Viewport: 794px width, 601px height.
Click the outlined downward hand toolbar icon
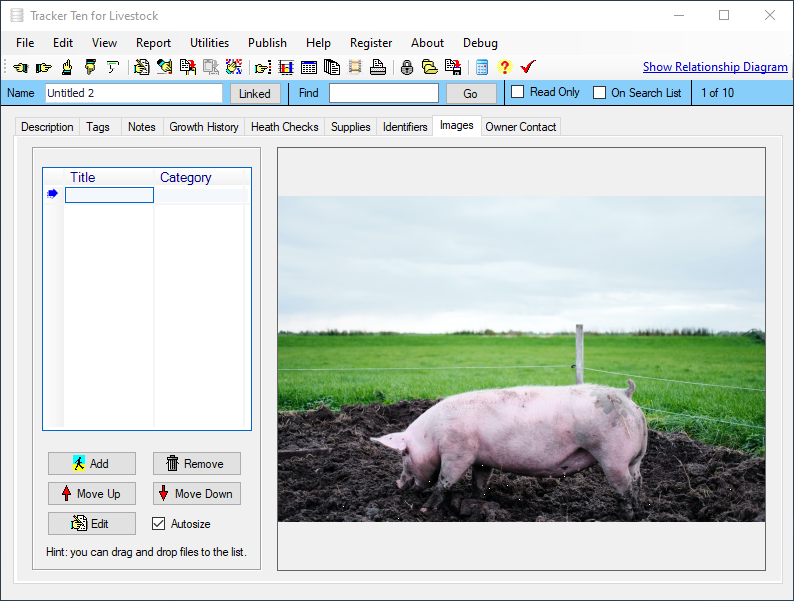(112, 67)
